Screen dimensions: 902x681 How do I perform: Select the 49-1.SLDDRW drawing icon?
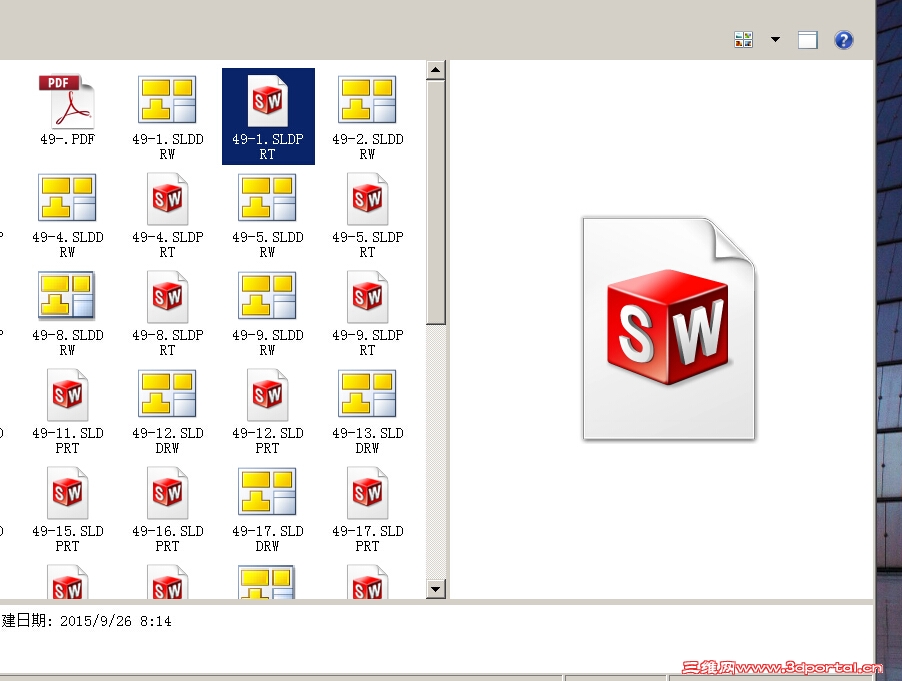[x=167, y=100]
